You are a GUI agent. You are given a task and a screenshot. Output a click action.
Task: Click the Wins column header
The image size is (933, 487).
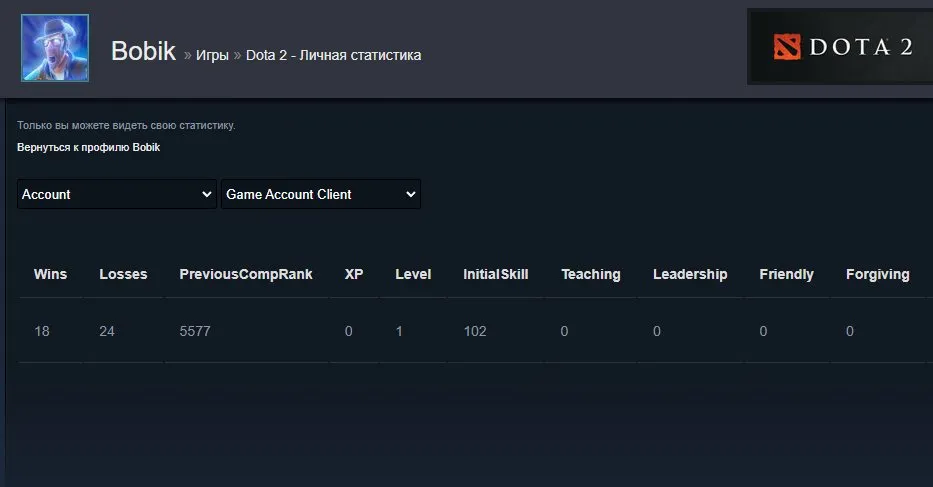pos(51,274)
